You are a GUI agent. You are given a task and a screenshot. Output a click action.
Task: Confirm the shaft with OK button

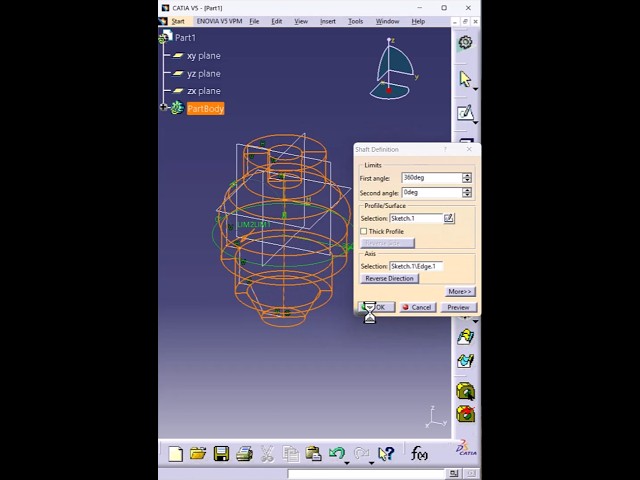tap(376, 307)
